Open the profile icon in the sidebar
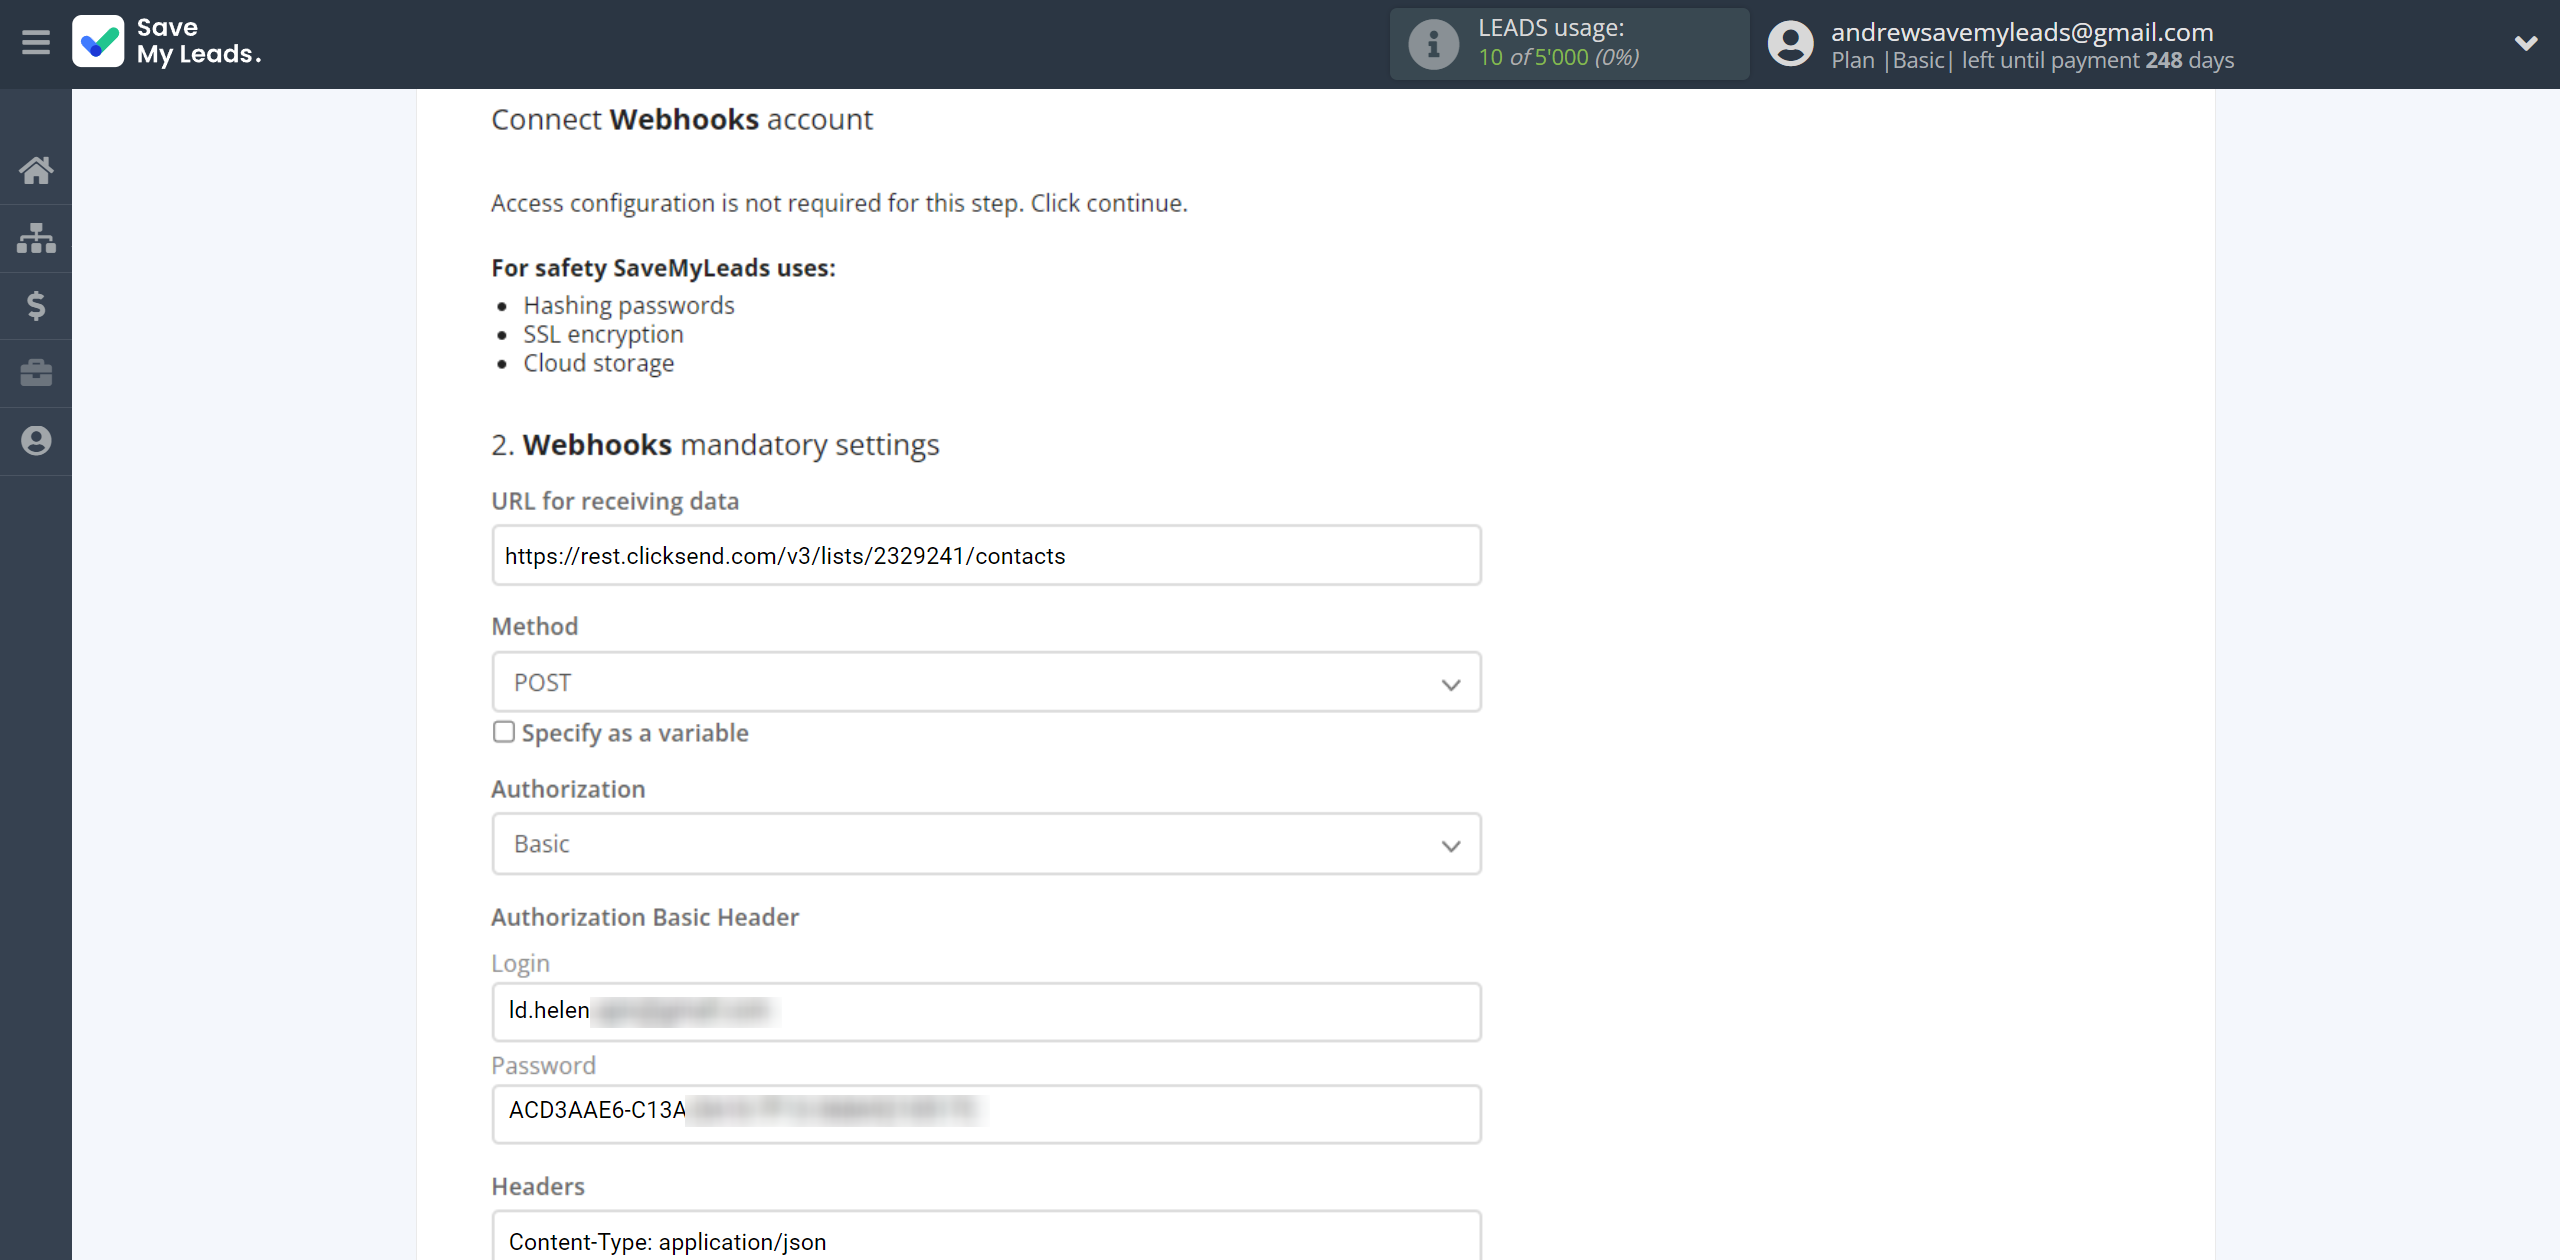The height and width of the screenshot is (1260, 2560). pos(36,441)
